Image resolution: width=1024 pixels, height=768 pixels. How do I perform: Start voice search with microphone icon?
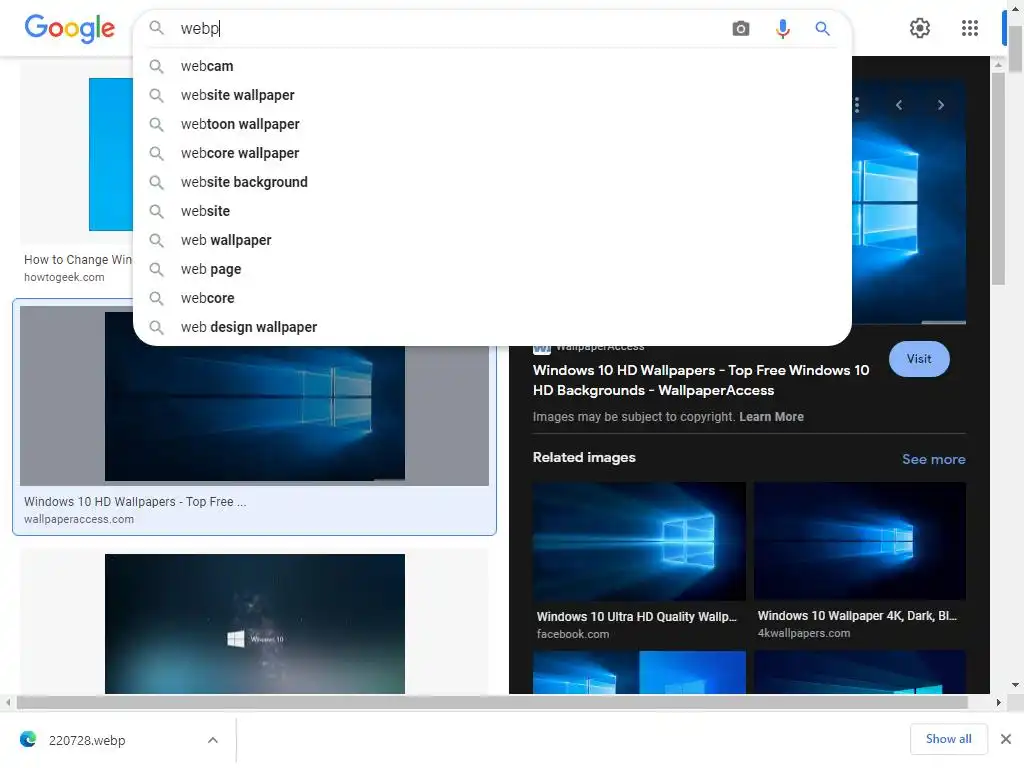[782, 29]
